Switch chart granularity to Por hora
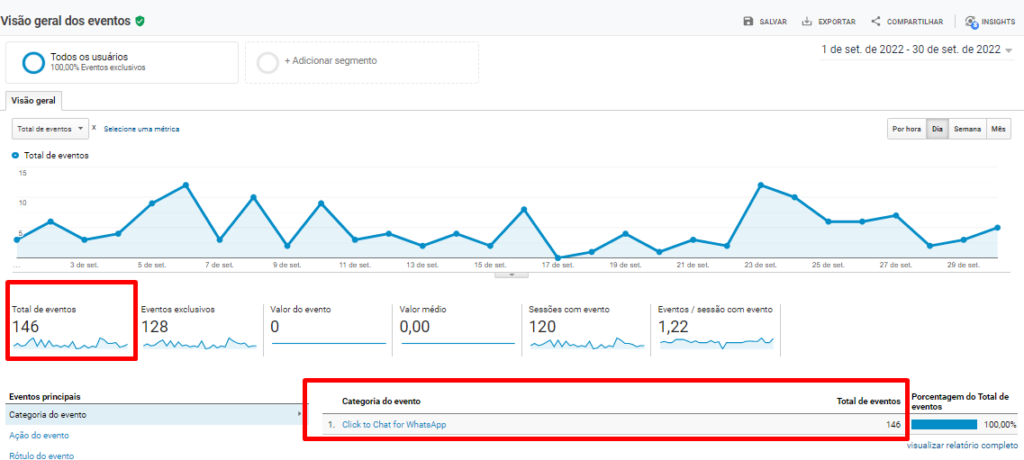The height and width of the screenshot is (460, 1024). pos(906,129)
